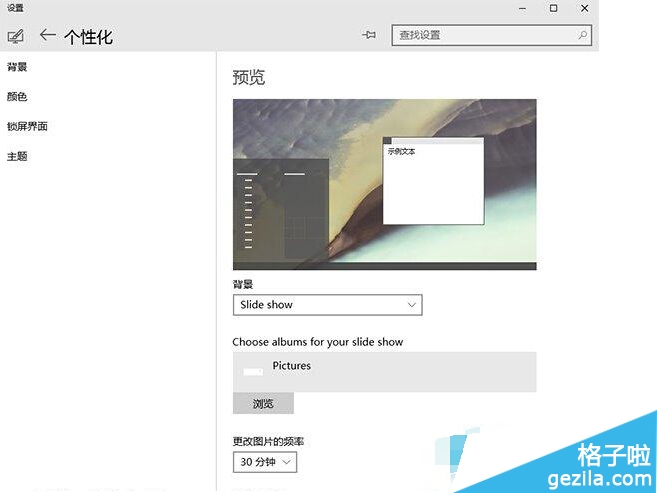Maximize the 设置 window

(554, 8)
